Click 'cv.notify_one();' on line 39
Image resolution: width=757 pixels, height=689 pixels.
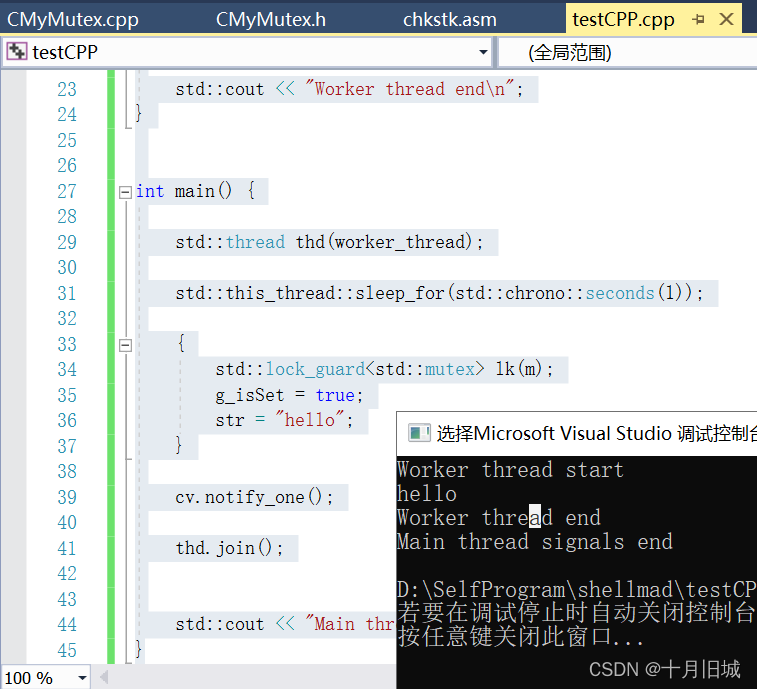point(254,497)
